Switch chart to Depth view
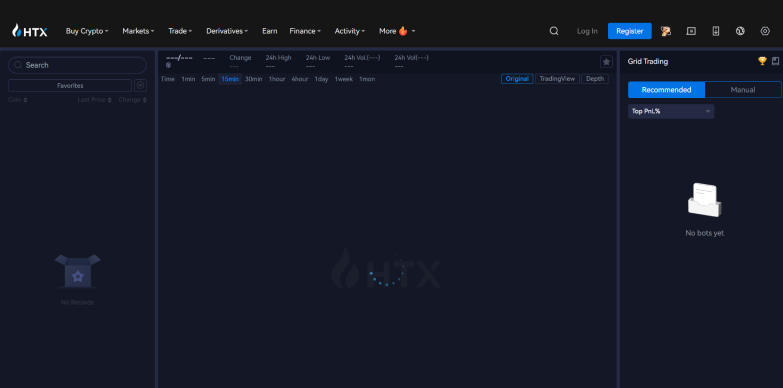The height and width of the screenshot is (388, 783). pyautogui.click(x=595, y=79)
